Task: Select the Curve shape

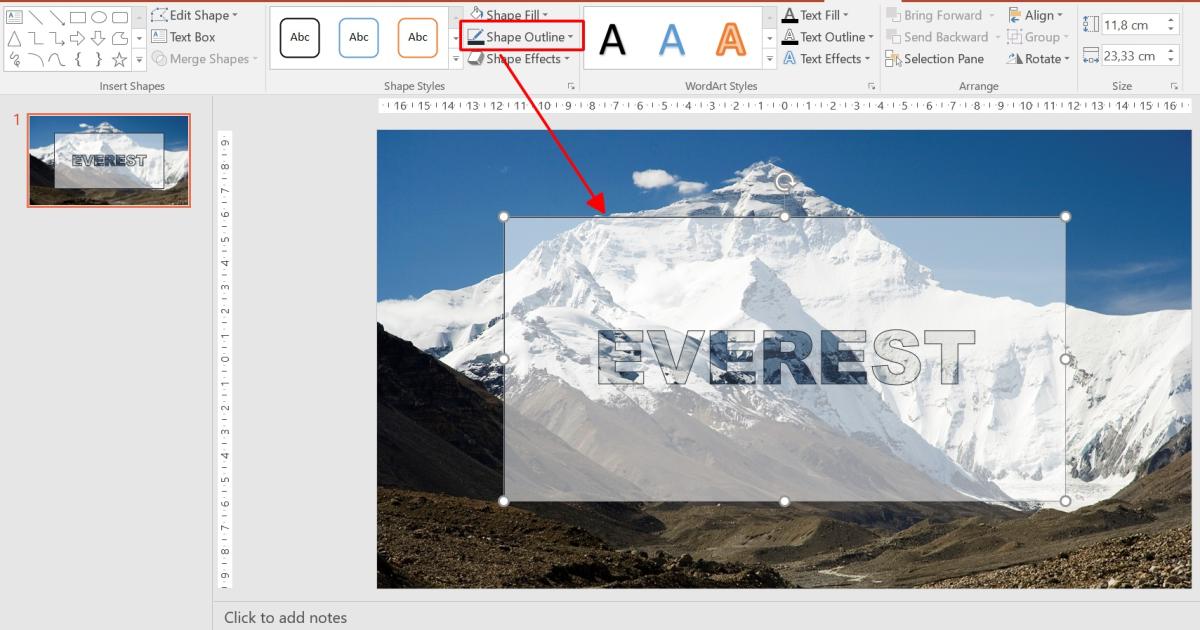Action: click(57, 59)
